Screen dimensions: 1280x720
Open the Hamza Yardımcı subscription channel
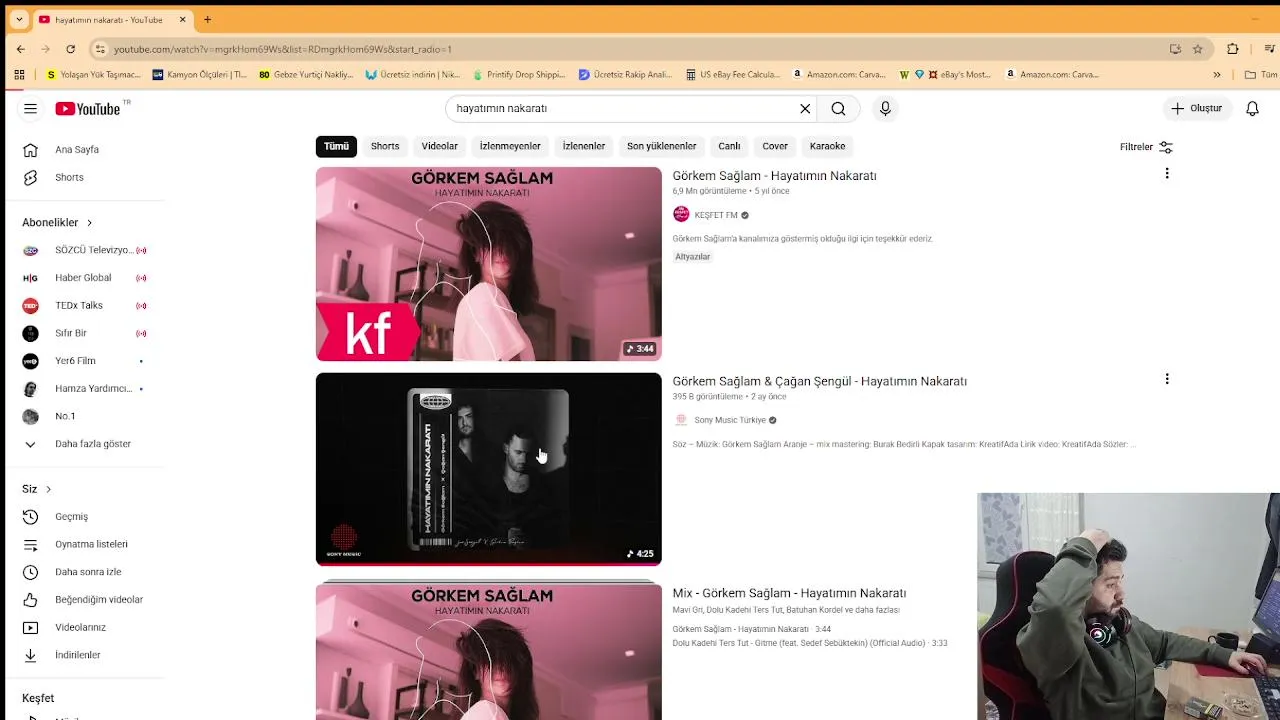point(85,388)
